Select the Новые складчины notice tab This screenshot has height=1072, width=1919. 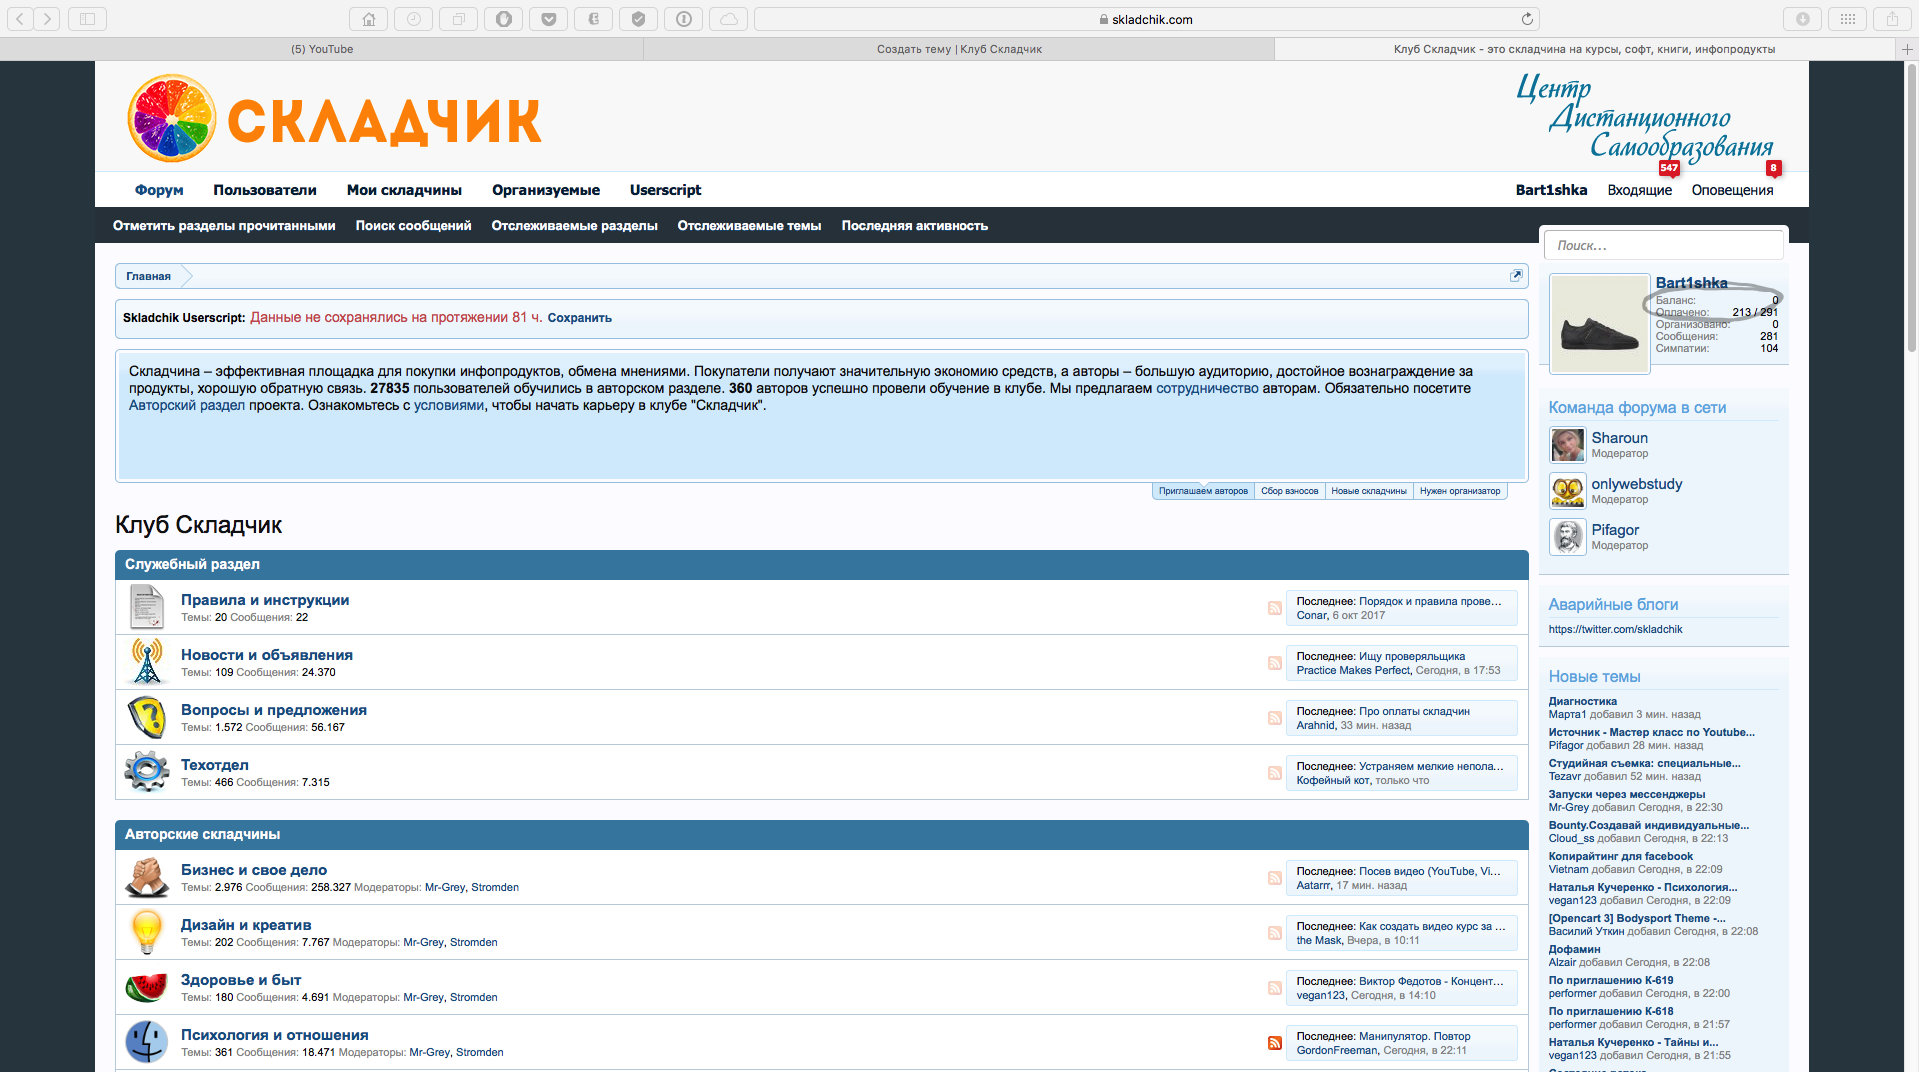[x=1369, y=491]
